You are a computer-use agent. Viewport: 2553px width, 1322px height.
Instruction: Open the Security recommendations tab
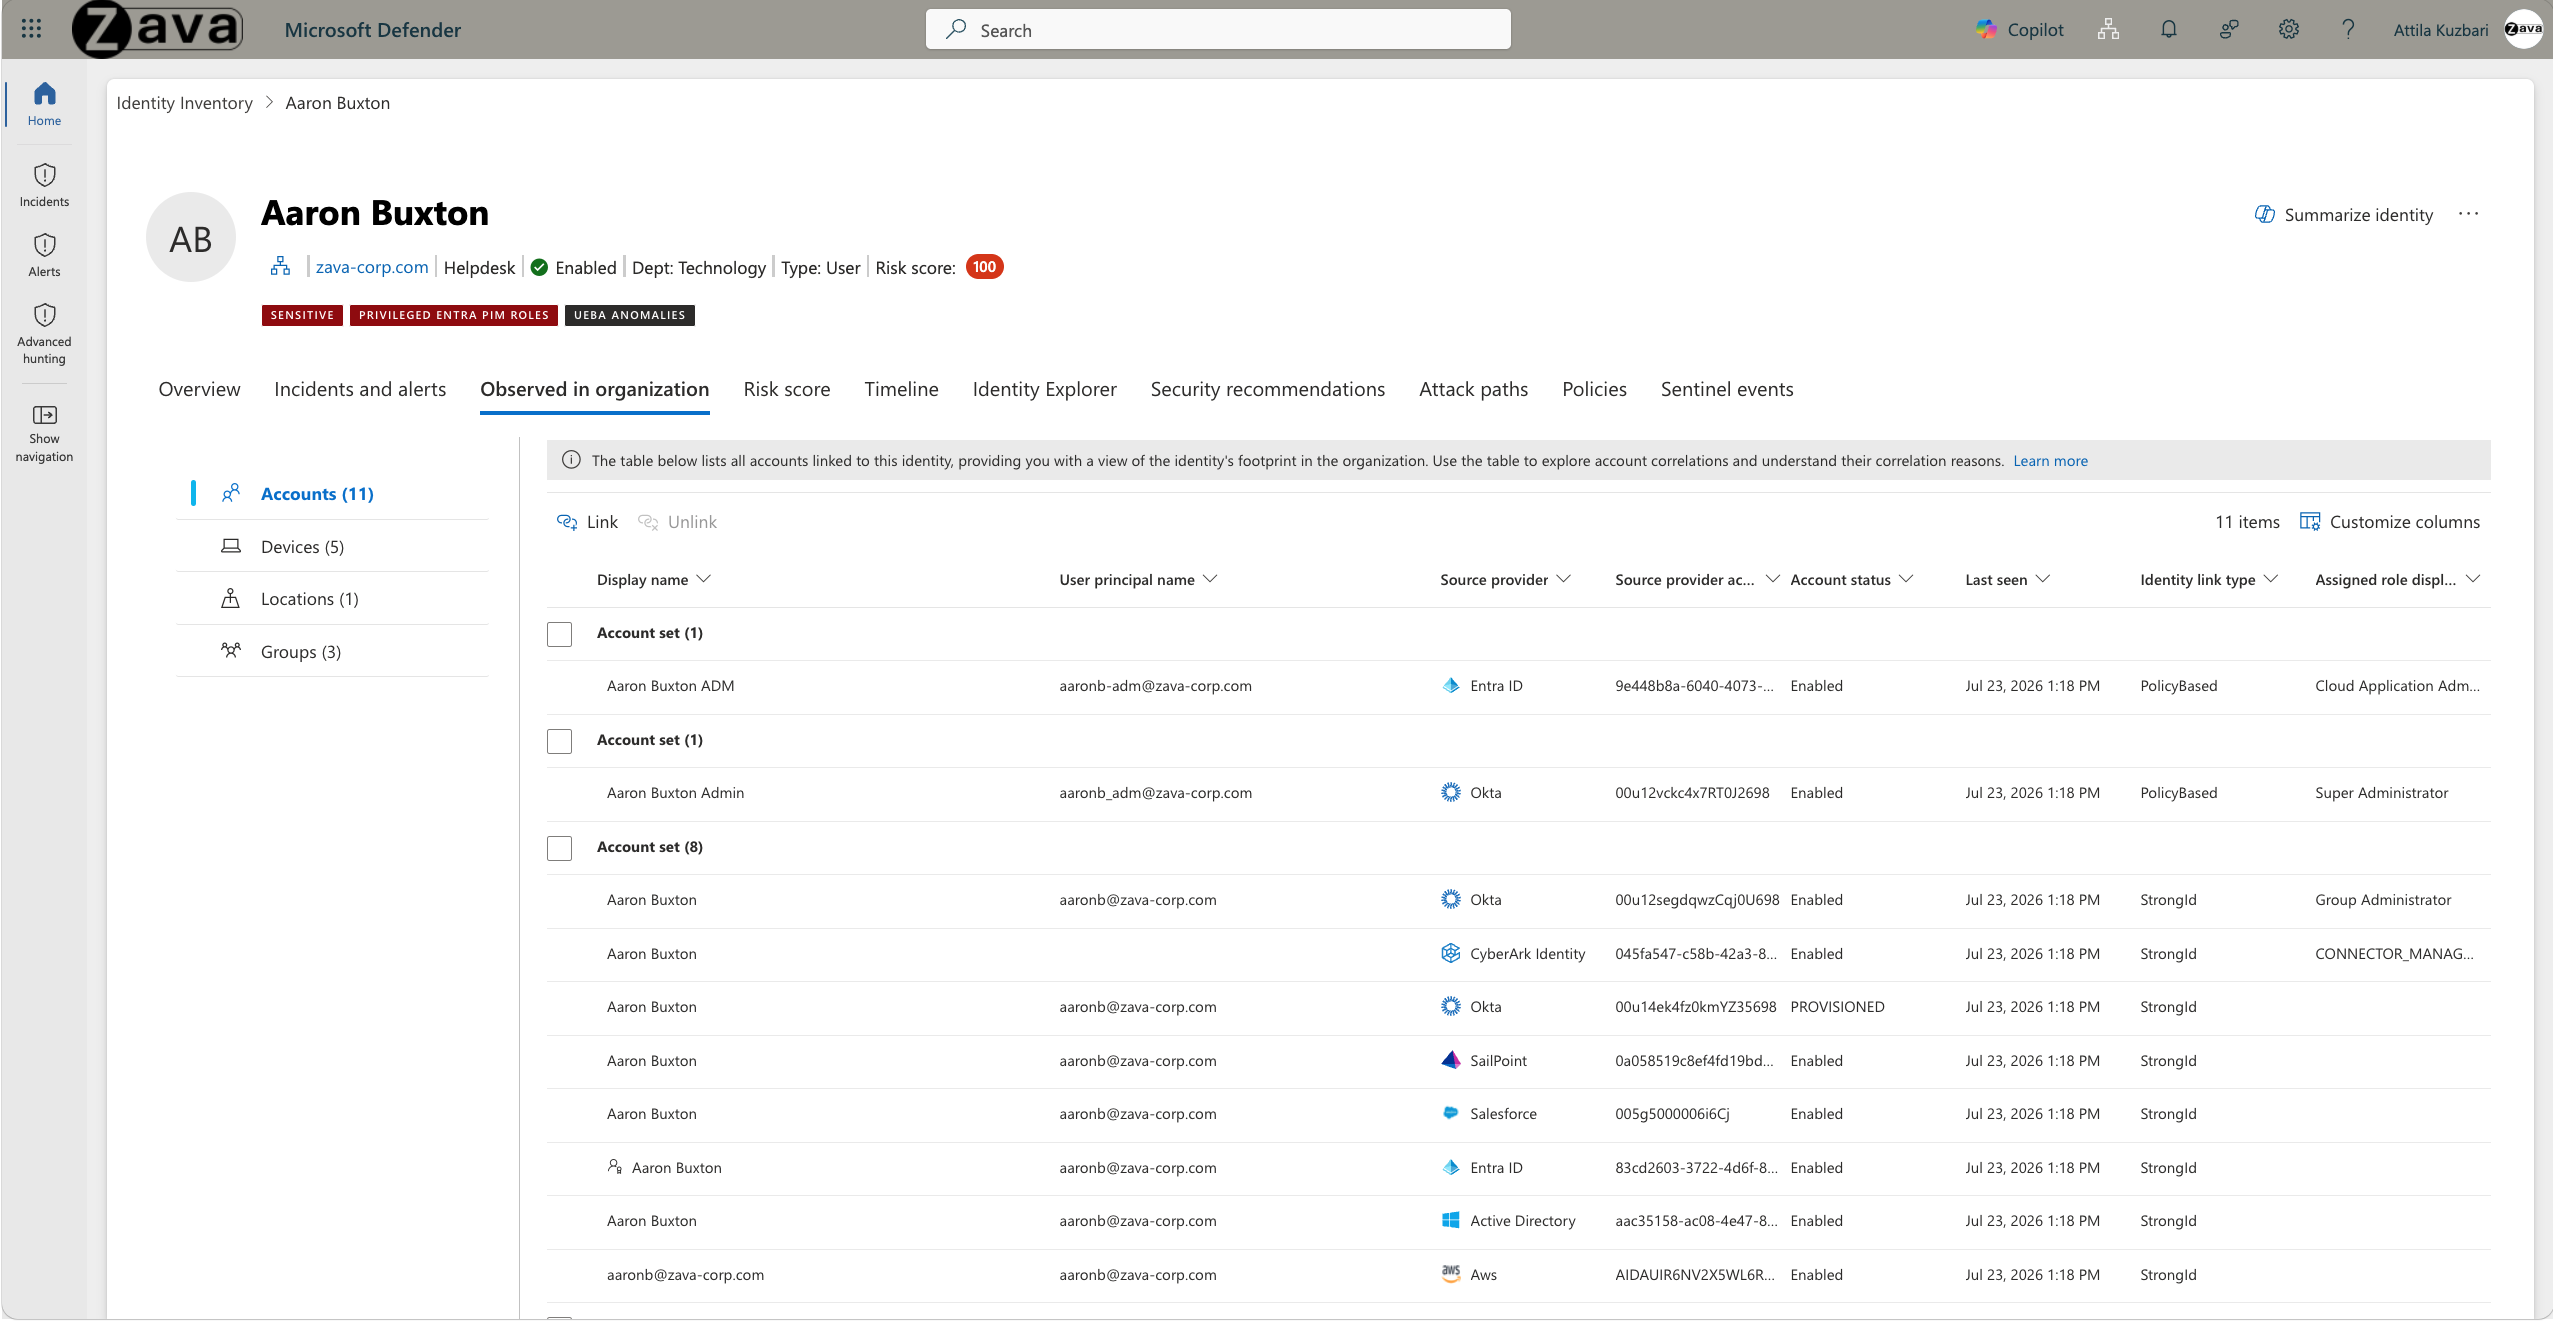[1267, 389]
